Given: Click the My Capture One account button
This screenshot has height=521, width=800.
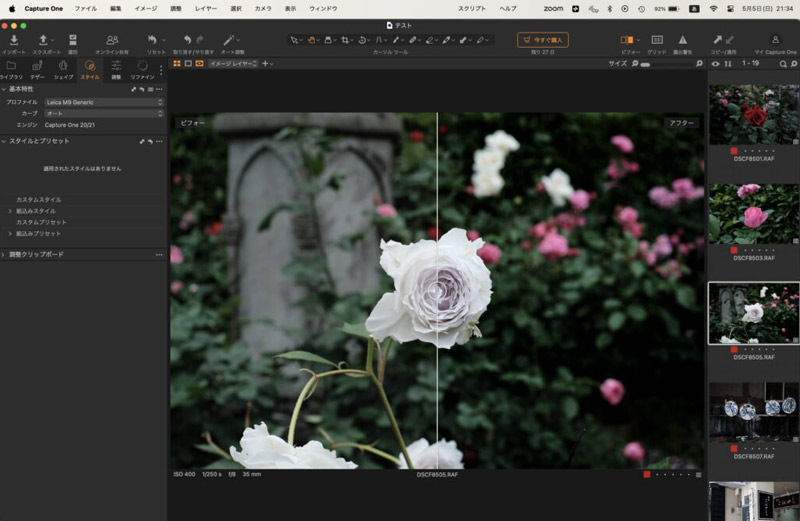Looking at the screenshot, I should pyautogui.click(x=775, y=40).
